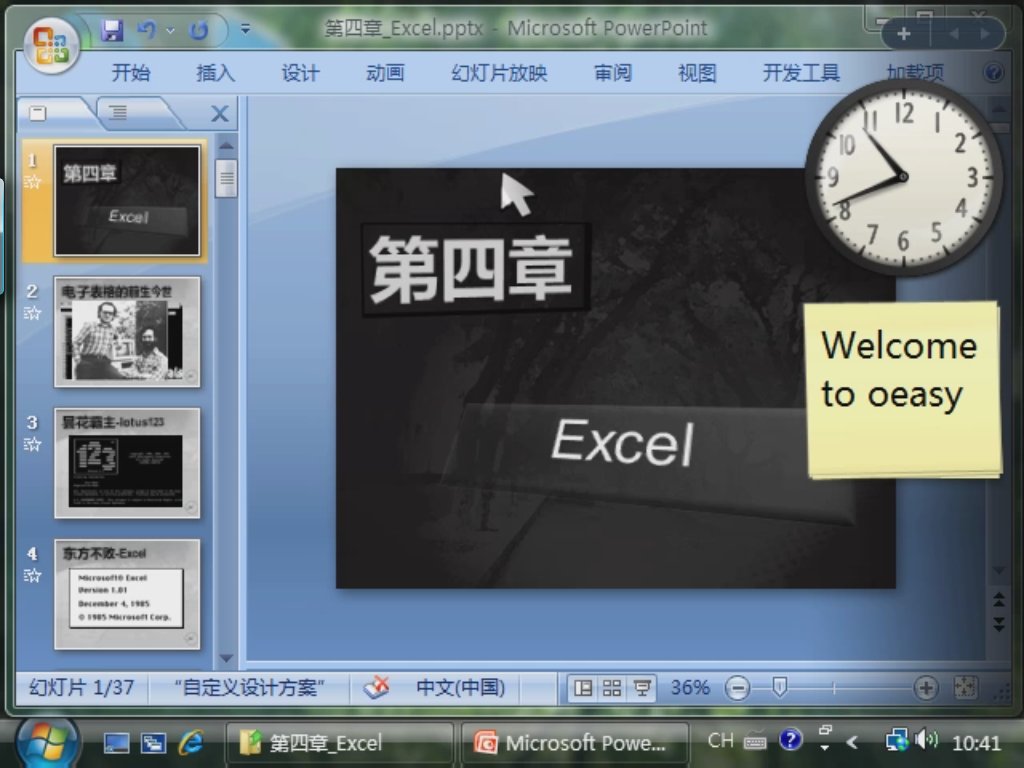
Task: Customize the Quick Access Toolbar dropdown
Action: (246, 29)
